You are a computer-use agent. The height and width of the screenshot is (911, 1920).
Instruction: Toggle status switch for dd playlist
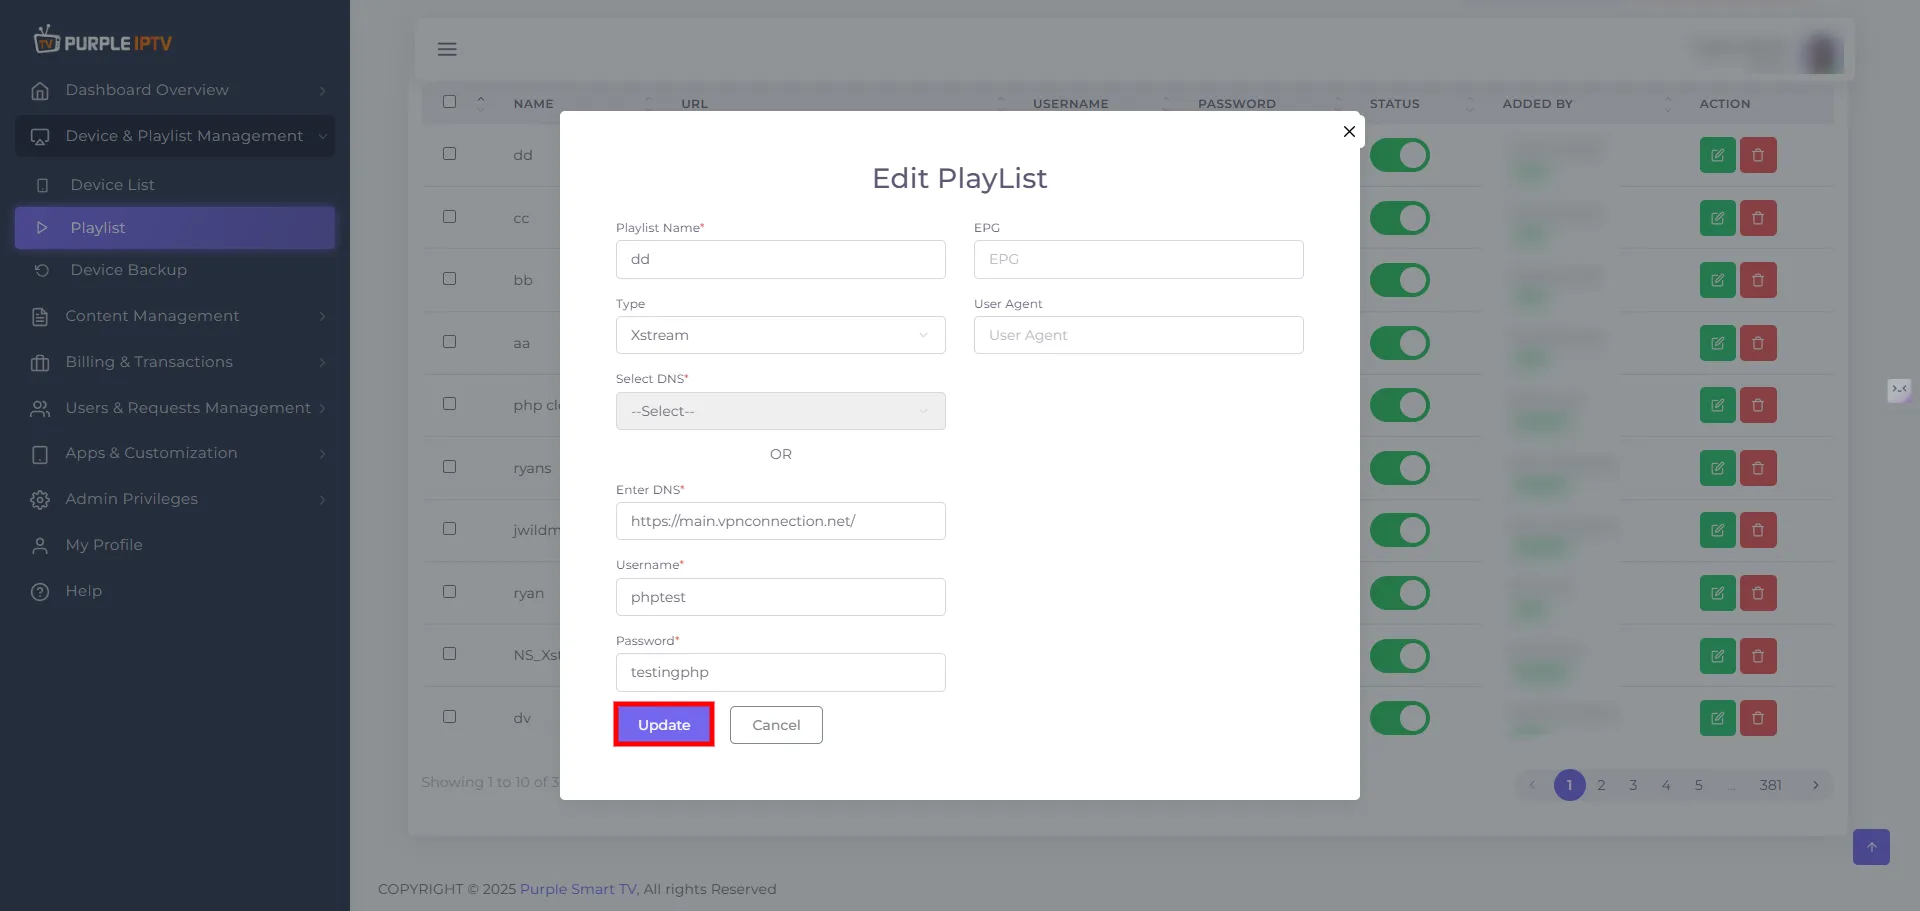click(x=1399, y=155)
